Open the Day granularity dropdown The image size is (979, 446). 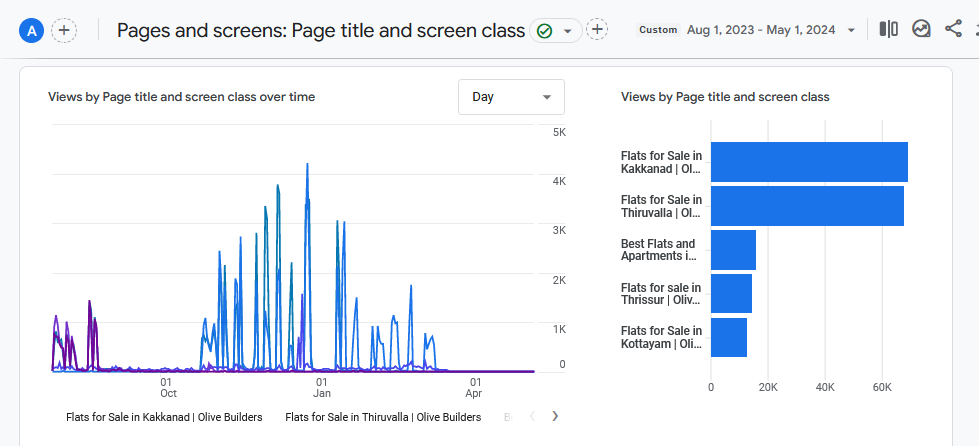click(511, 97)
